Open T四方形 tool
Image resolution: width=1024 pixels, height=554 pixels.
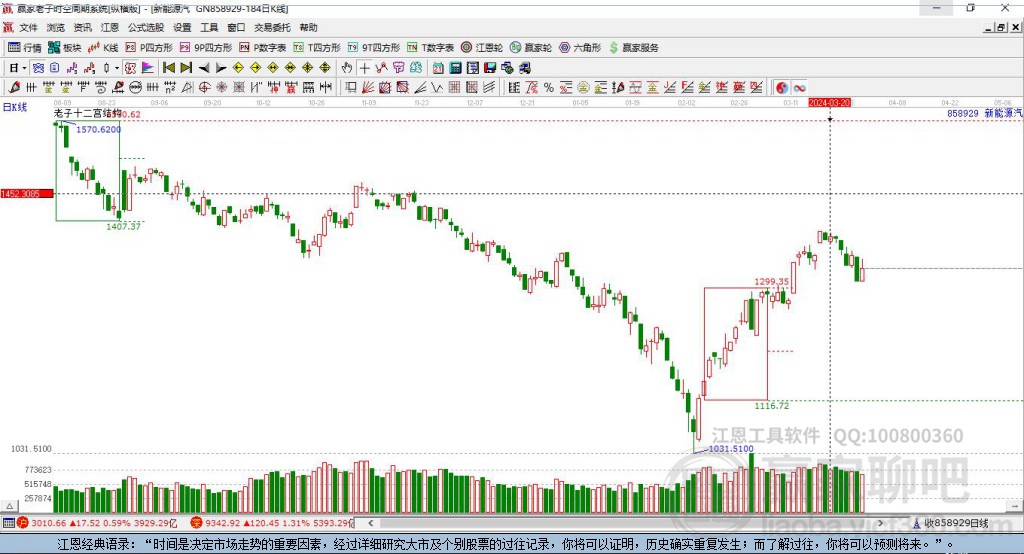tap(317, 48)
